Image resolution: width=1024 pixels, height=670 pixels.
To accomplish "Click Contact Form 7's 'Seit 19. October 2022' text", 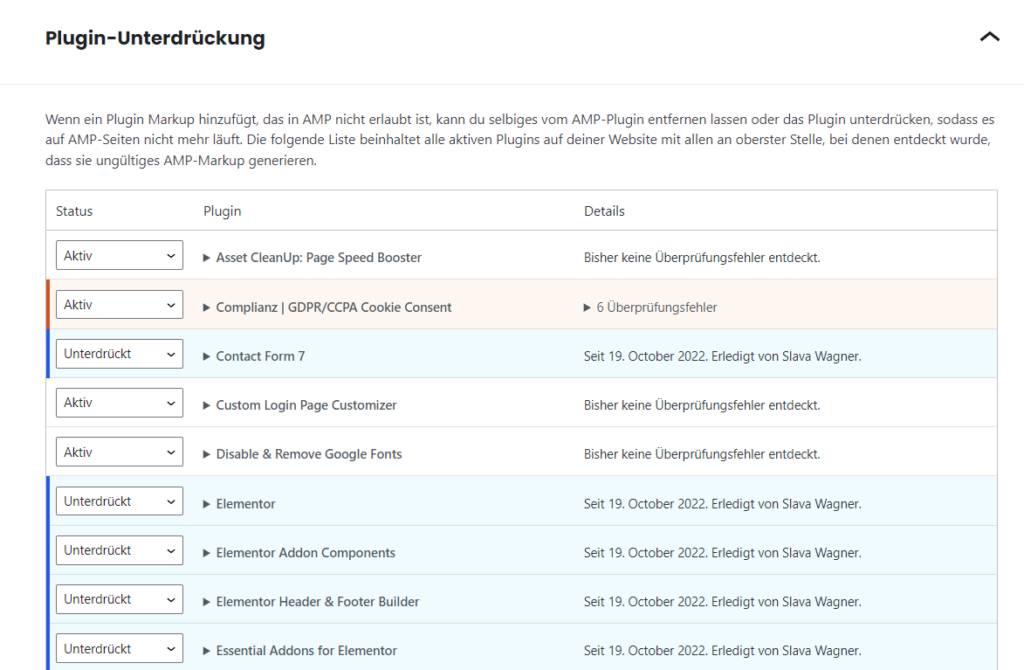I will point(722,356).
